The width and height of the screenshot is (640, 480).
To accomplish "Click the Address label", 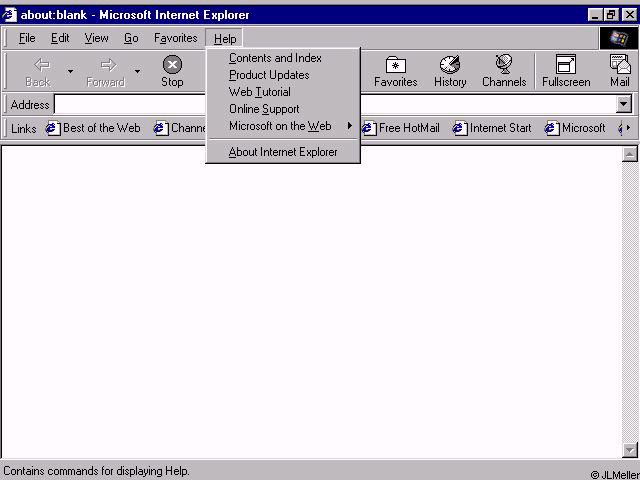I will [30, 105].
